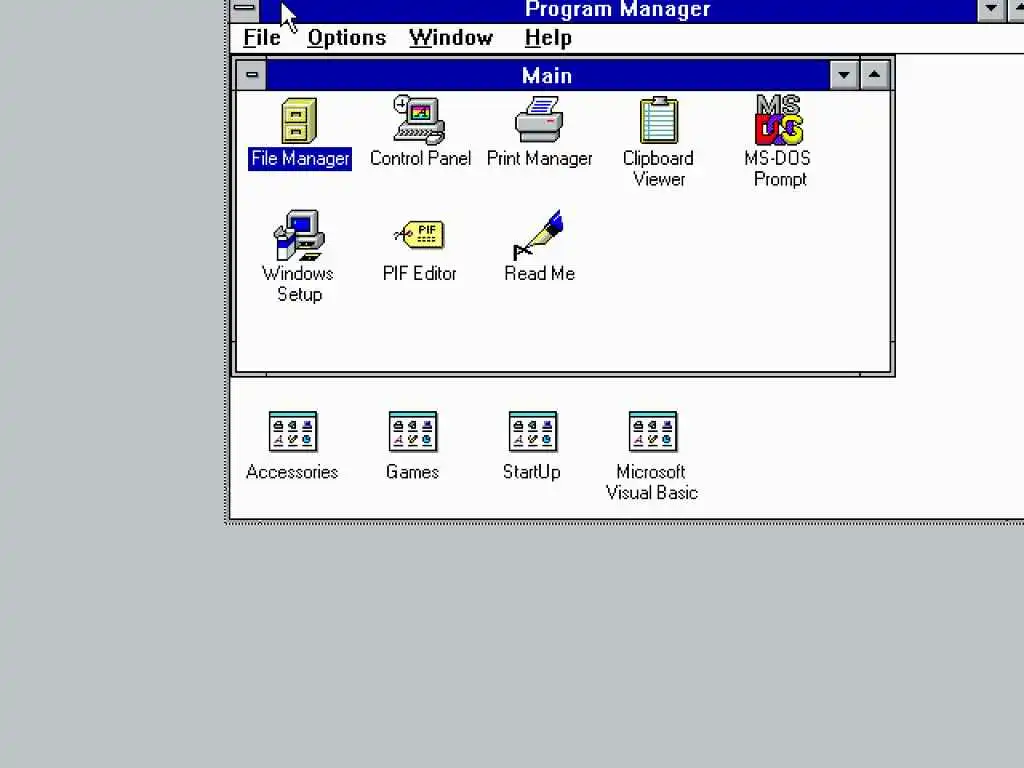The height and width of the screenshot is (768, 1024).
Task: Click the 'StartUp' group label
Action: point(532,472)
